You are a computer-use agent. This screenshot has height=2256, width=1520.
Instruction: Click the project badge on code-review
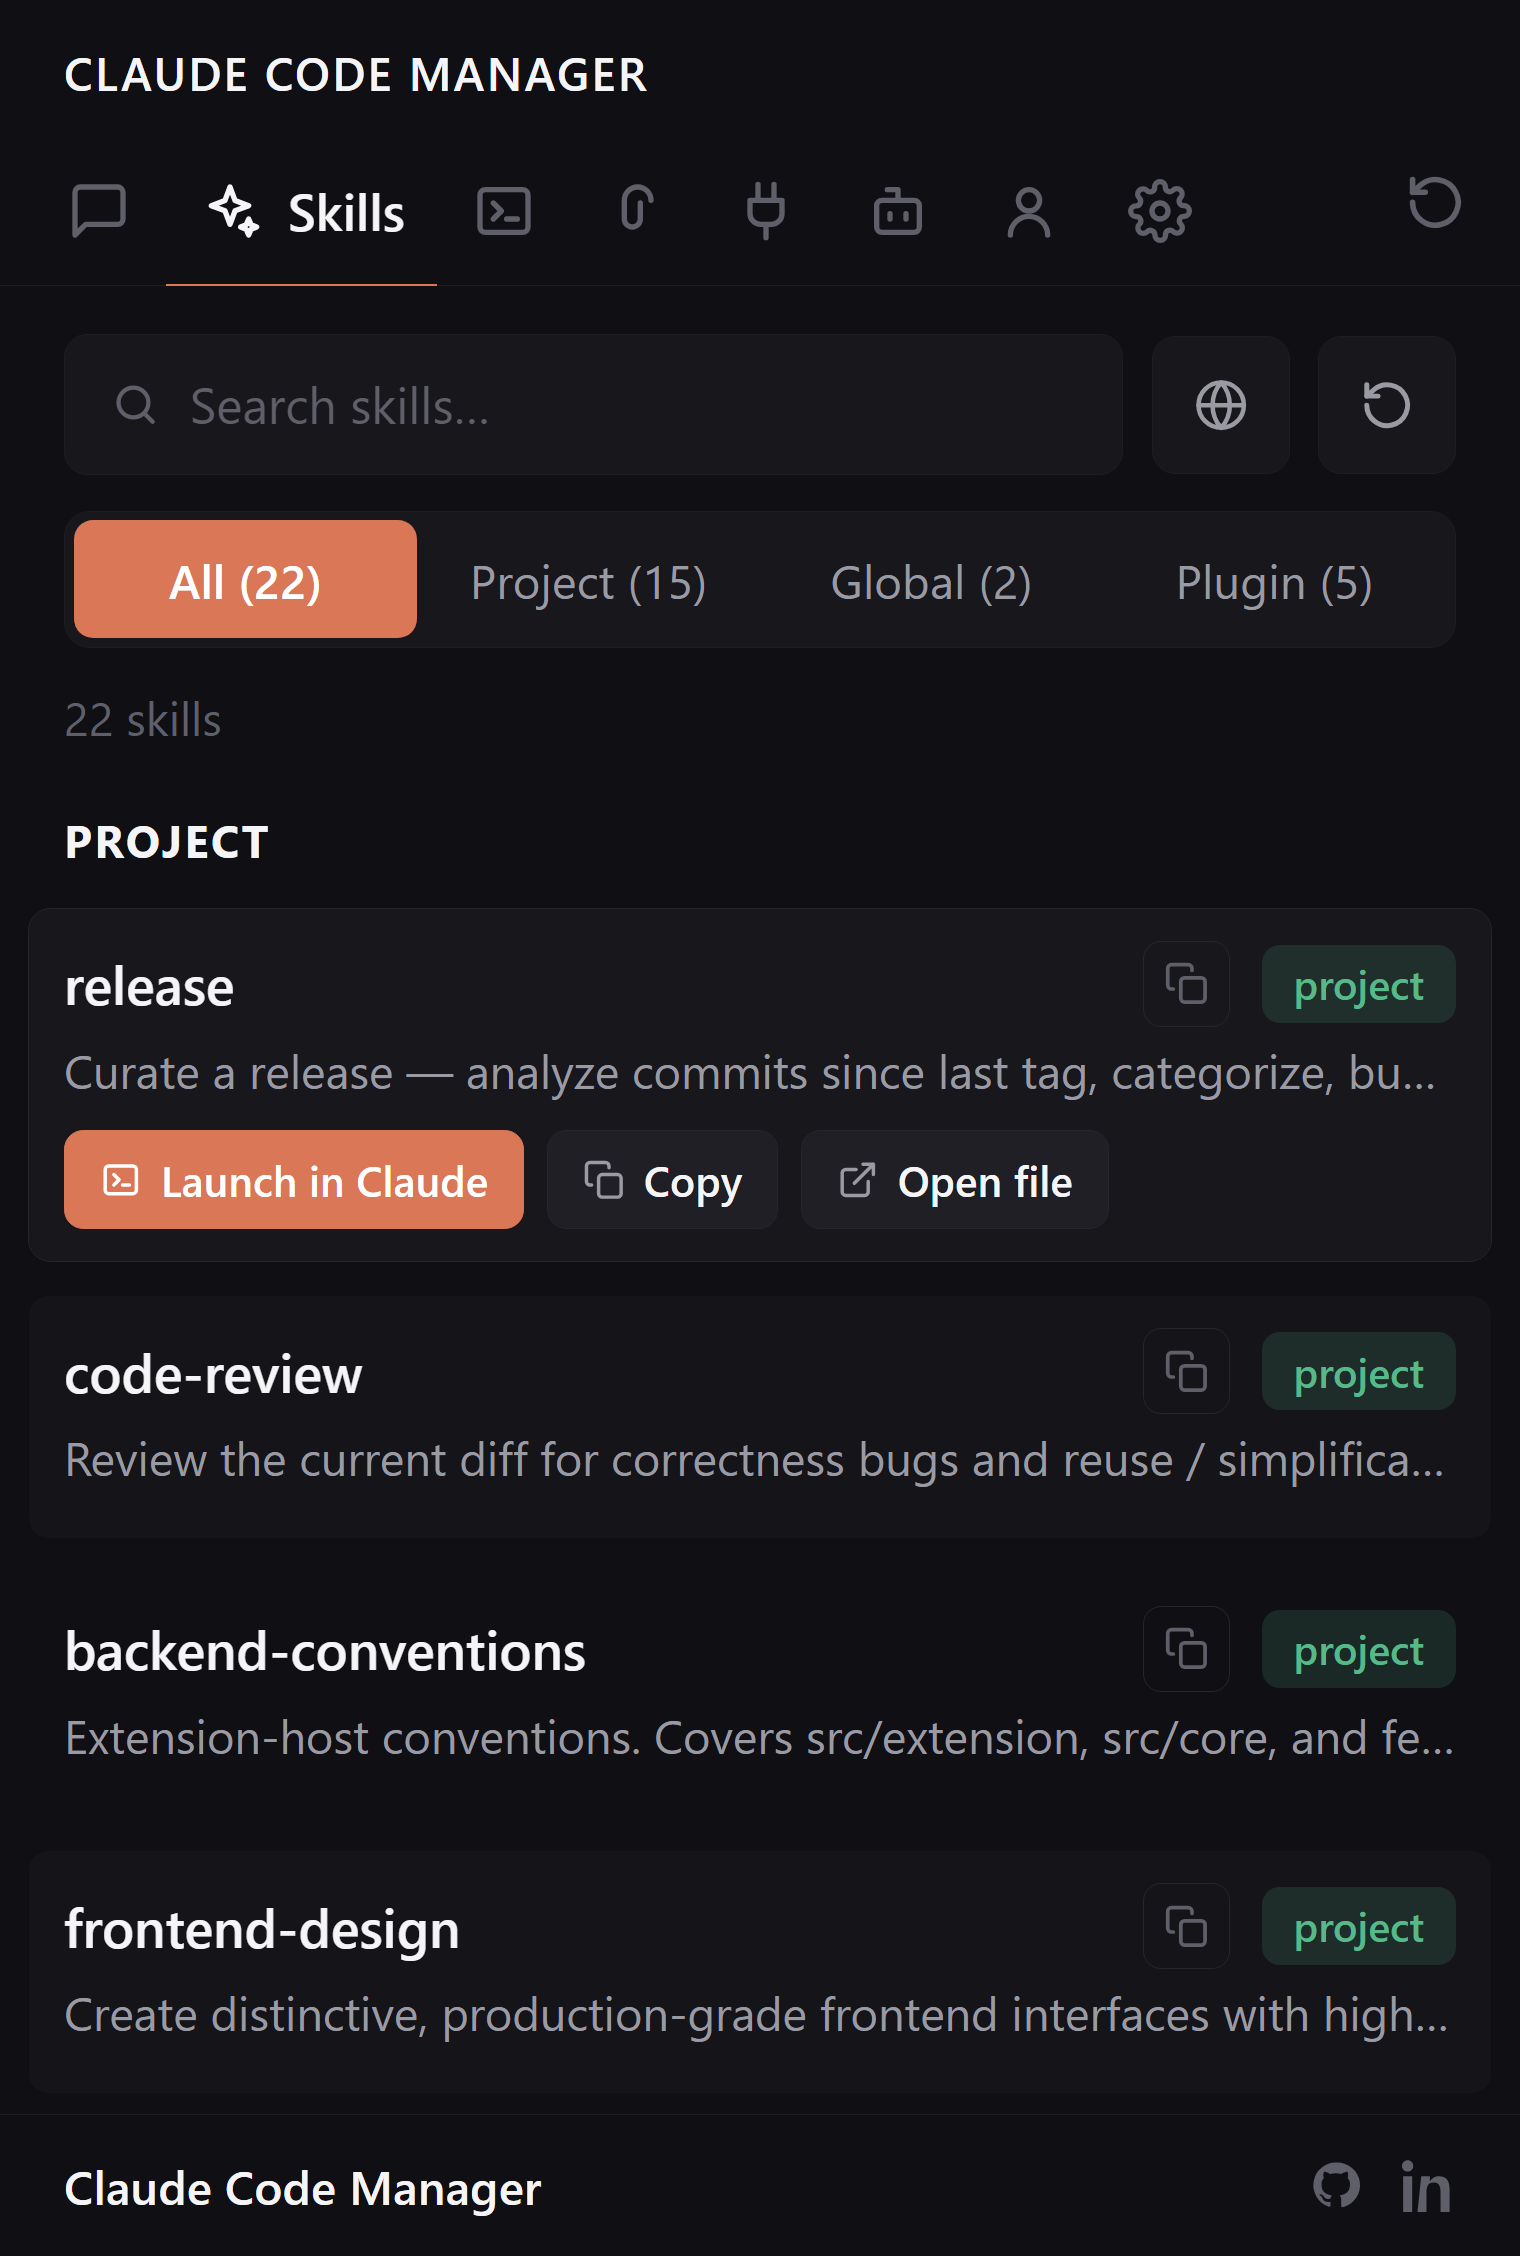pyautogui.click(x=1358, y=1372)
